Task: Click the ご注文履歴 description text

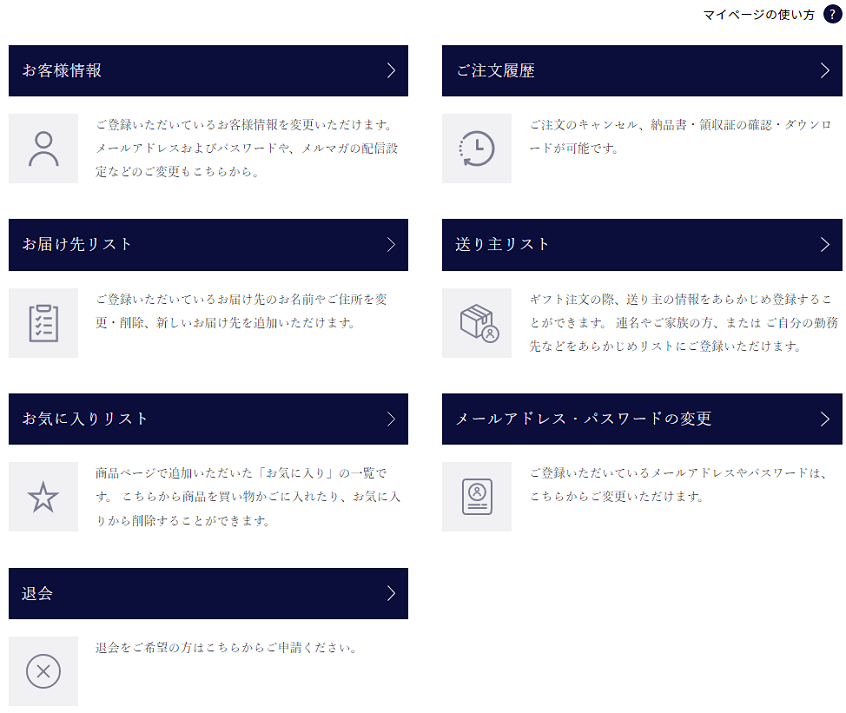Action: [680, 136]
